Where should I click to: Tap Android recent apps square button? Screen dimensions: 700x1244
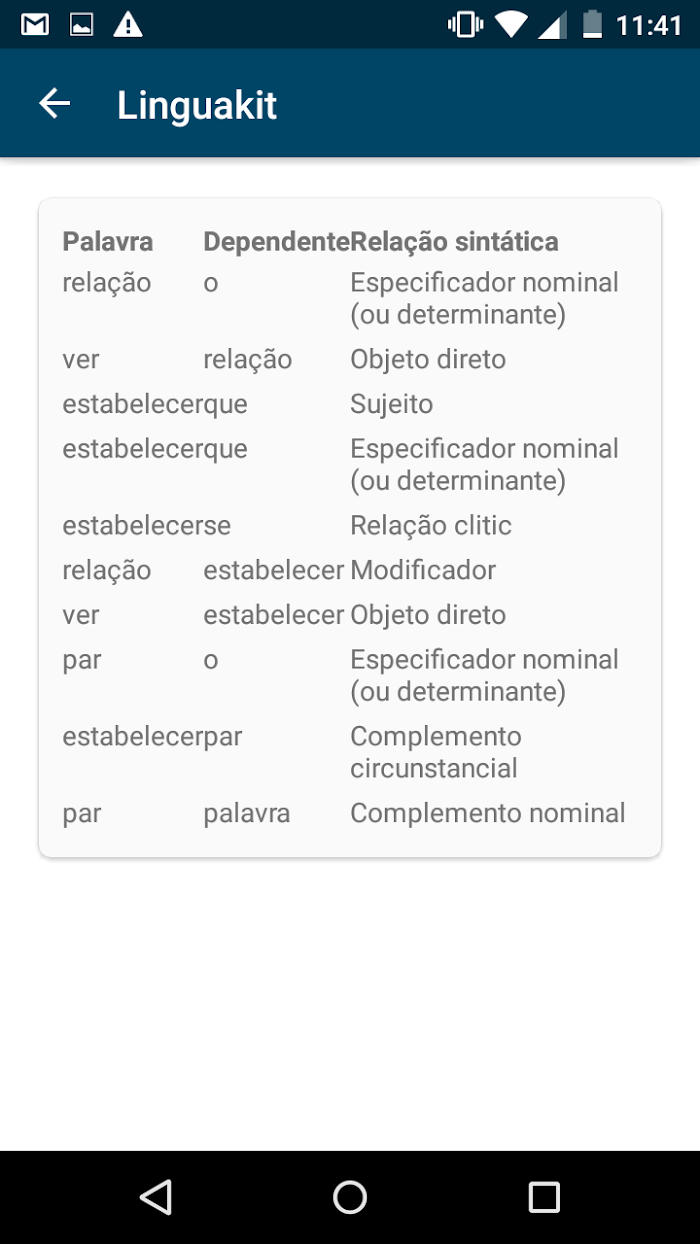point(544,1197)
